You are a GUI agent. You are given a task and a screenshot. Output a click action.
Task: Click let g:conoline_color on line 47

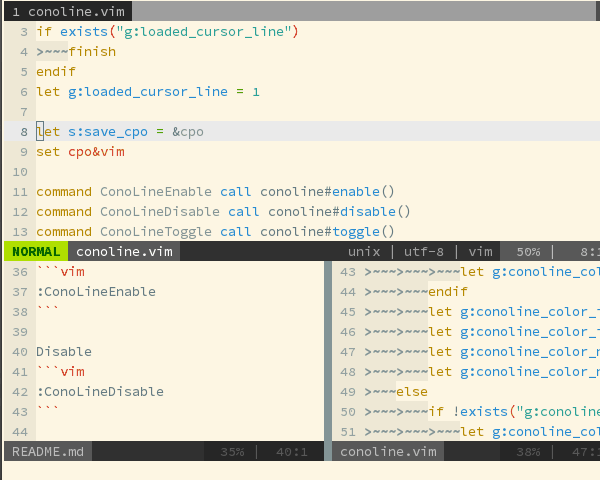point(514,352)
